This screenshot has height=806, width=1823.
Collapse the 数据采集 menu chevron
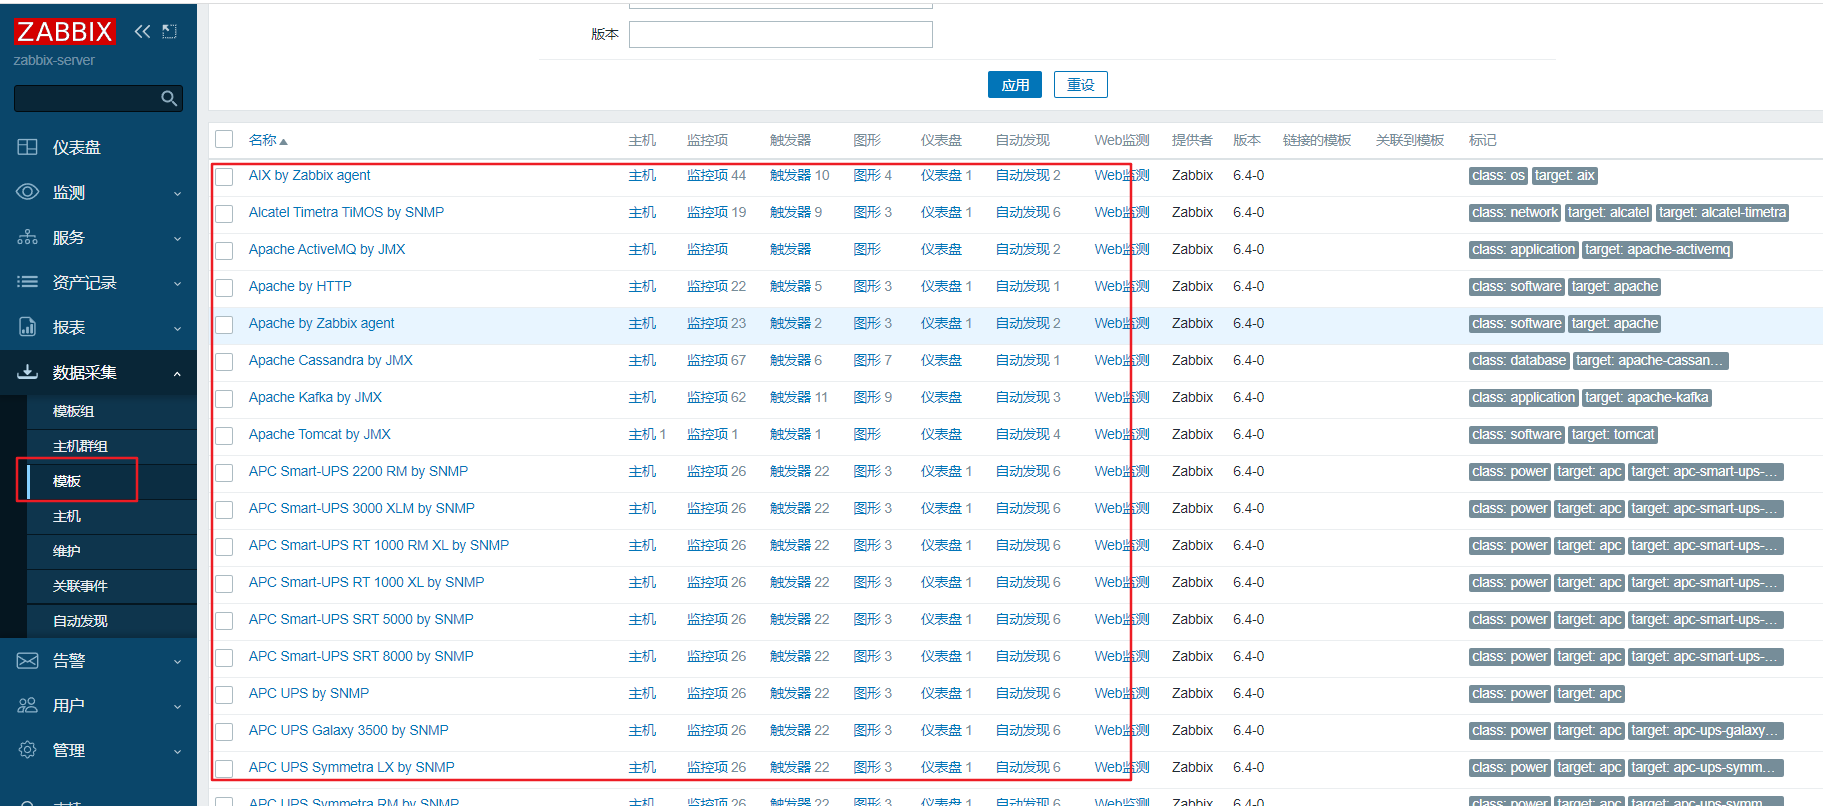(x=177, y=373)
